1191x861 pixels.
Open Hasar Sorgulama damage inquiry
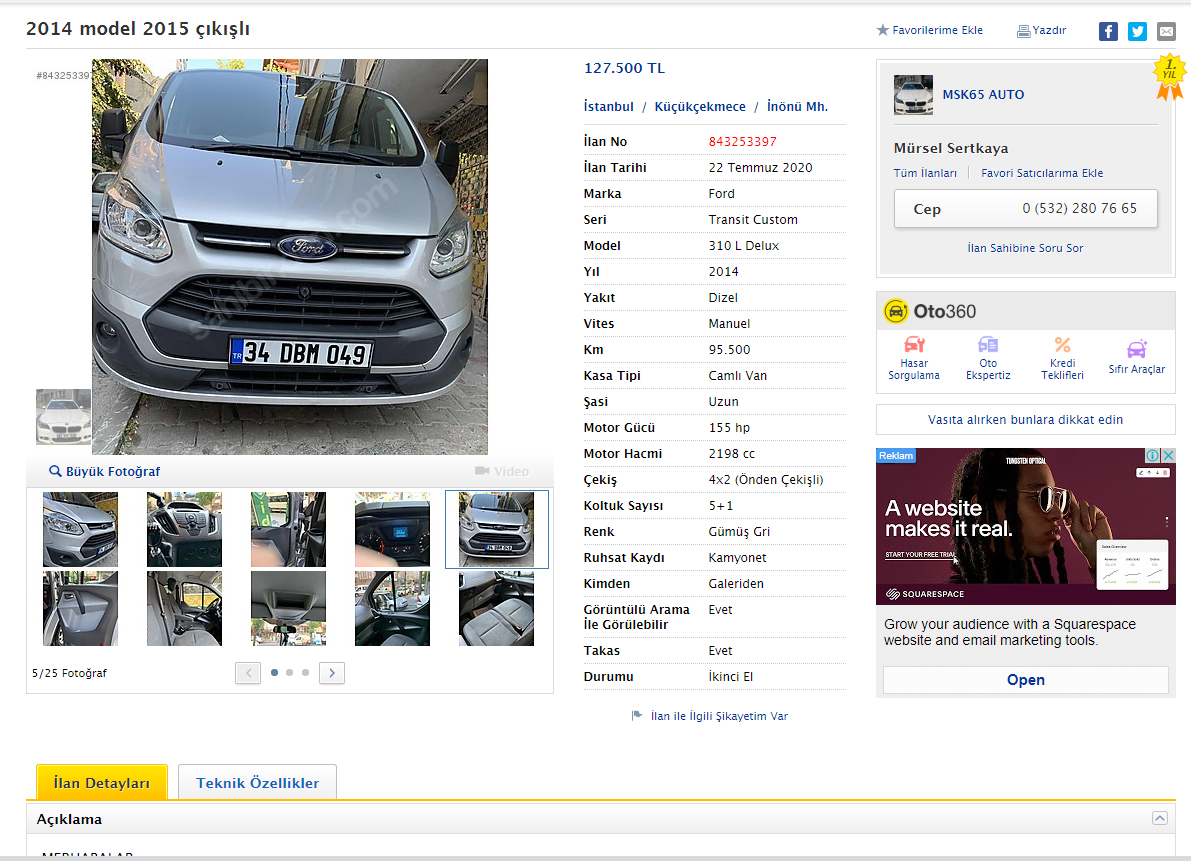pyautogui.click(x=914, y=358)
